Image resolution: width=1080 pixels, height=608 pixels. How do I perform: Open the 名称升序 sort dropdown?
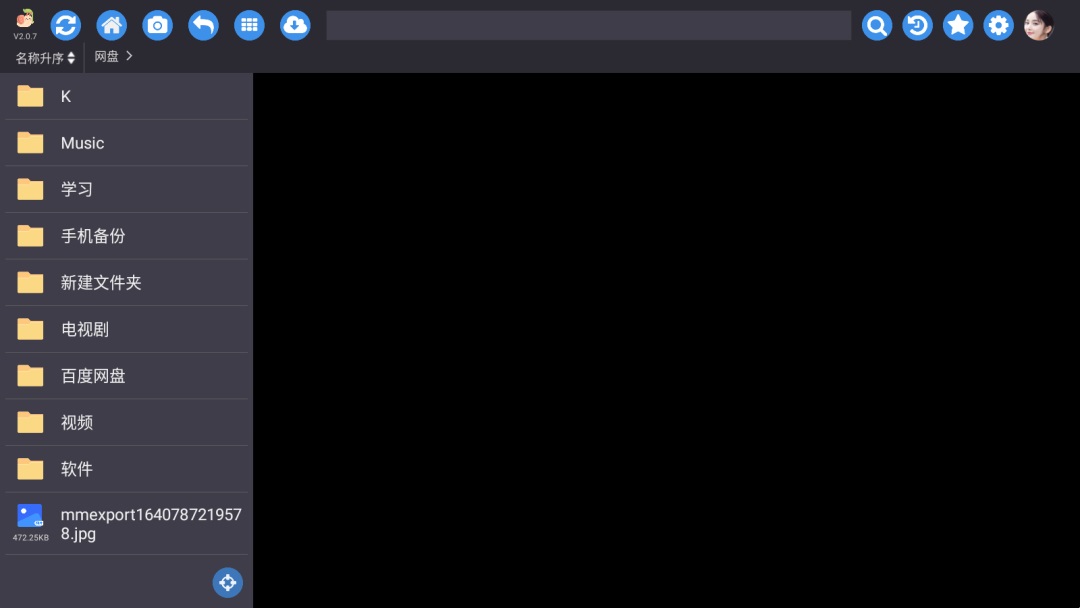click(x=45, y=58)
